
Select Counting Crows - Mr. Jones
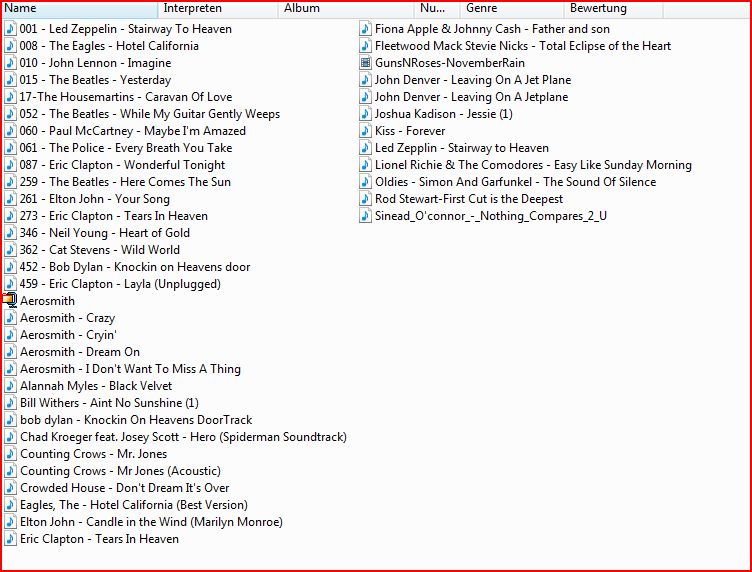(86, 454)
